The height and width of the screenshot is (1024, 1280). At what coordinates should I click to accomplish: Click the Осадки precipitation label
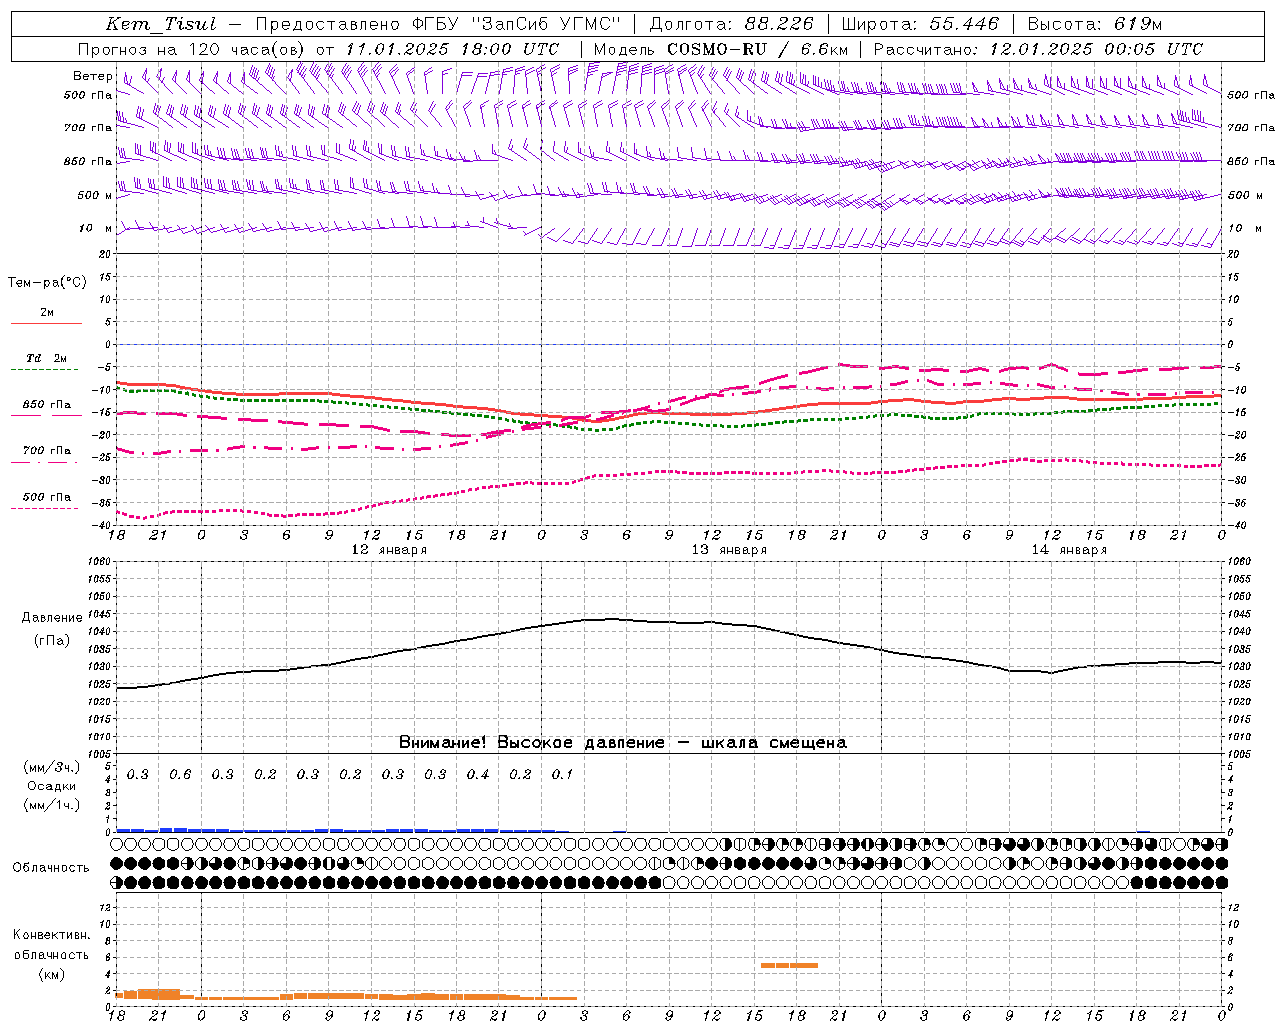52,786
